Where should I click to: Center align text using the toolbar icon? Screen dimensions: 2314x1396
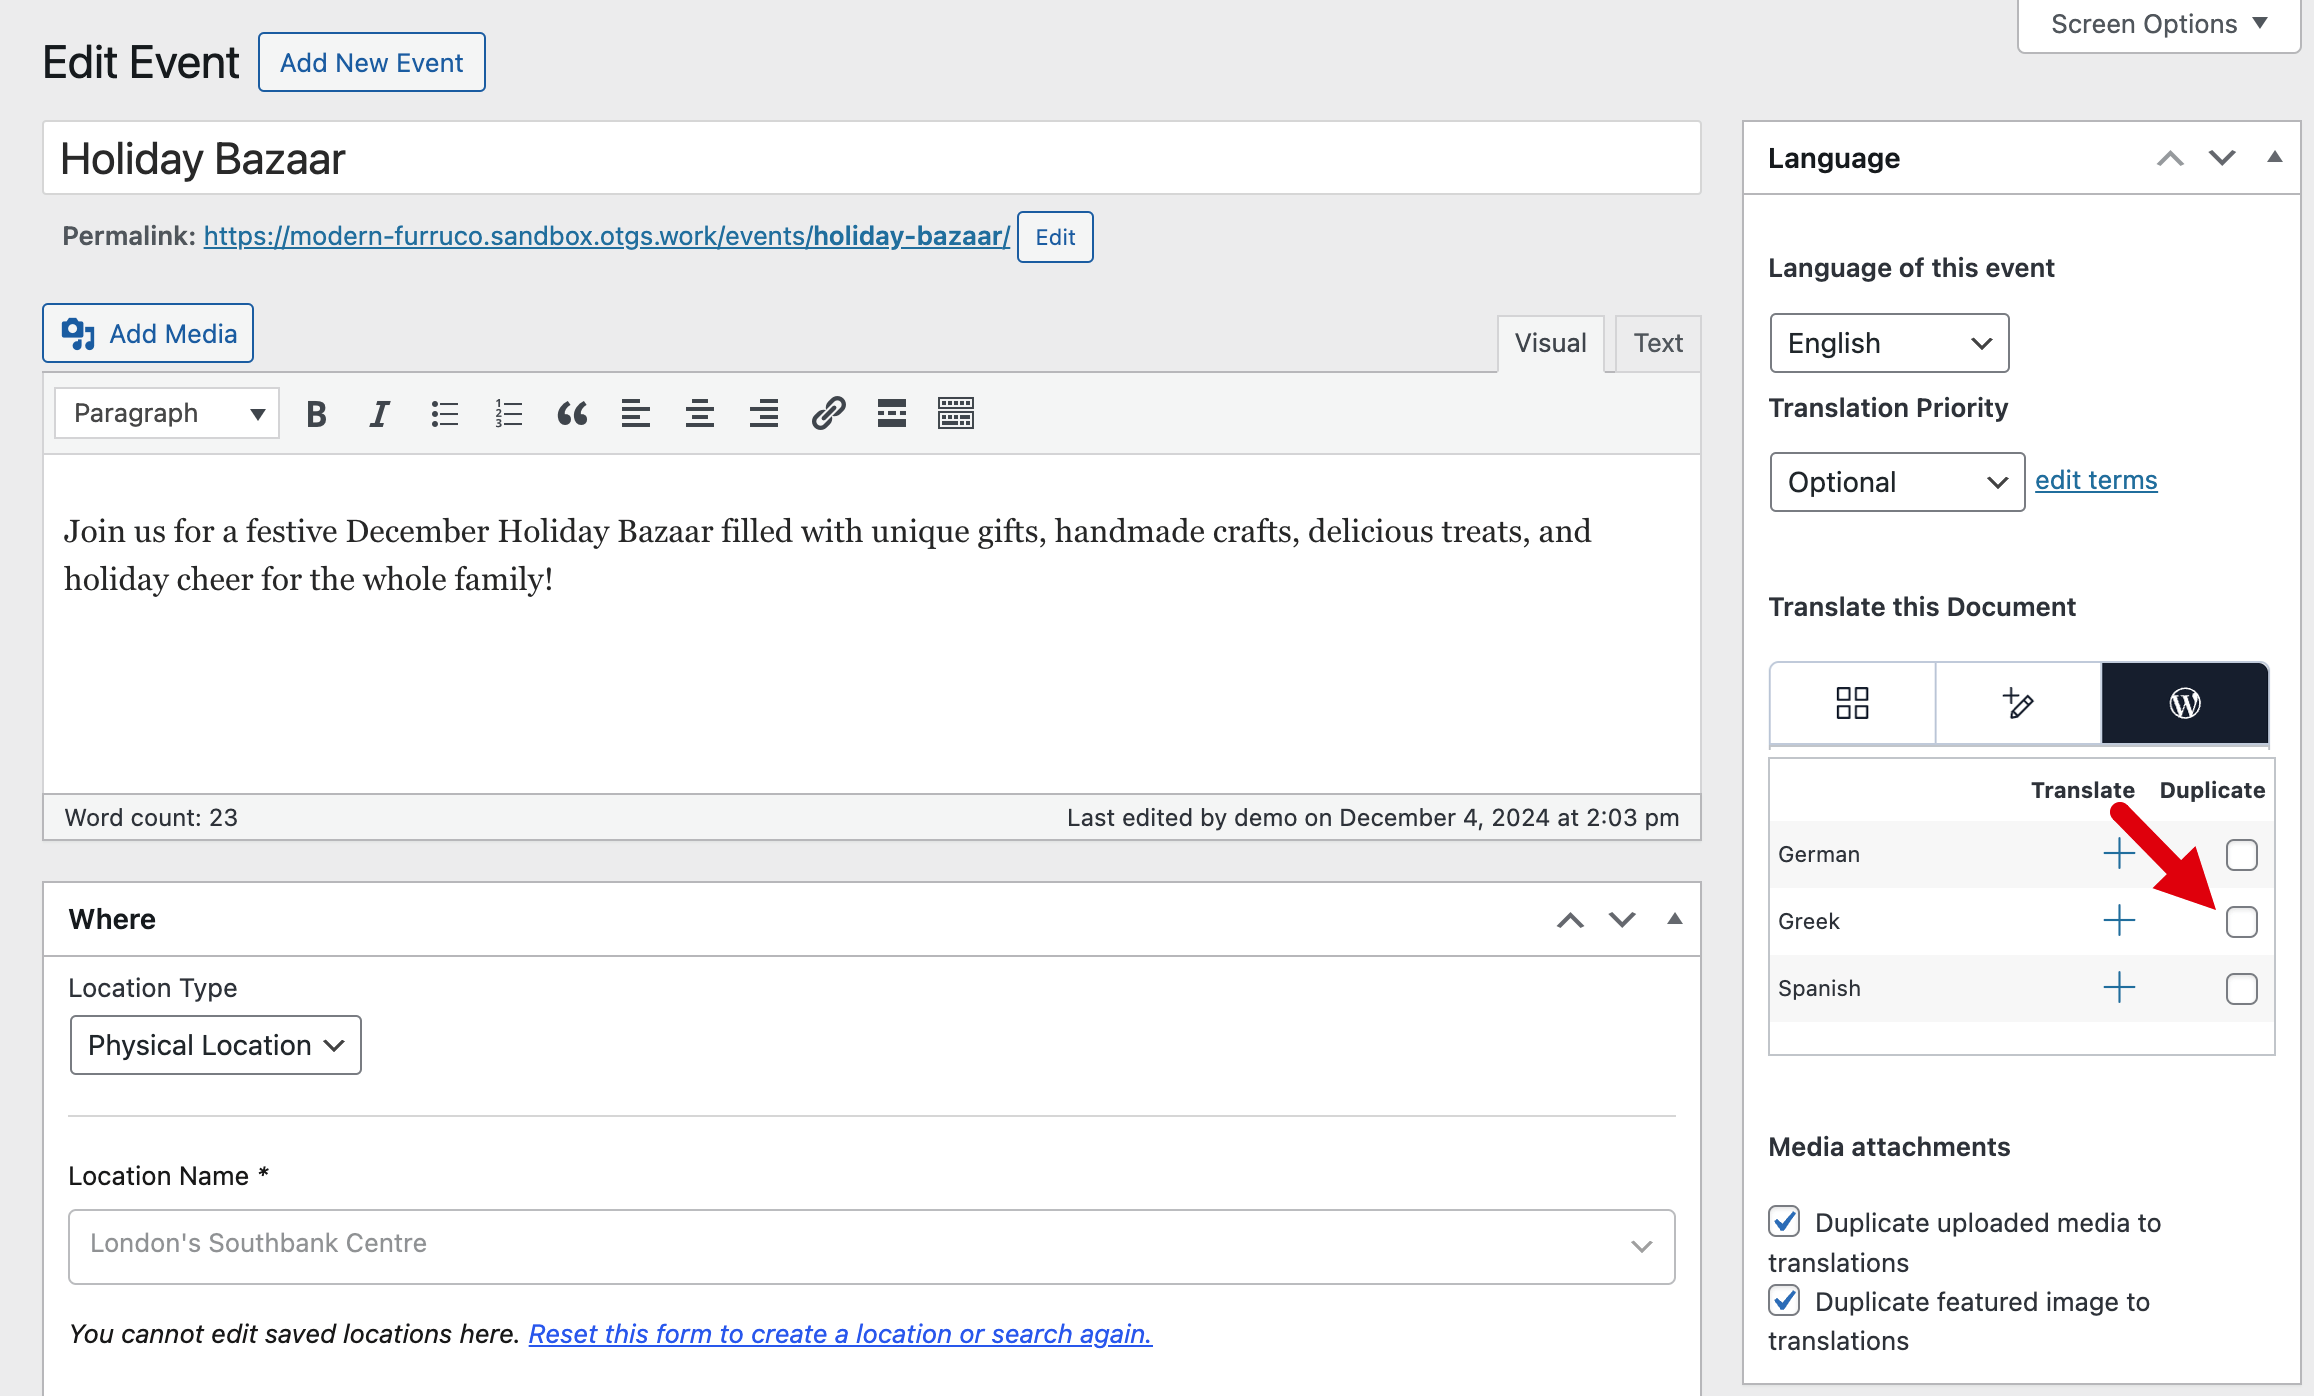[x=699, y=413]
